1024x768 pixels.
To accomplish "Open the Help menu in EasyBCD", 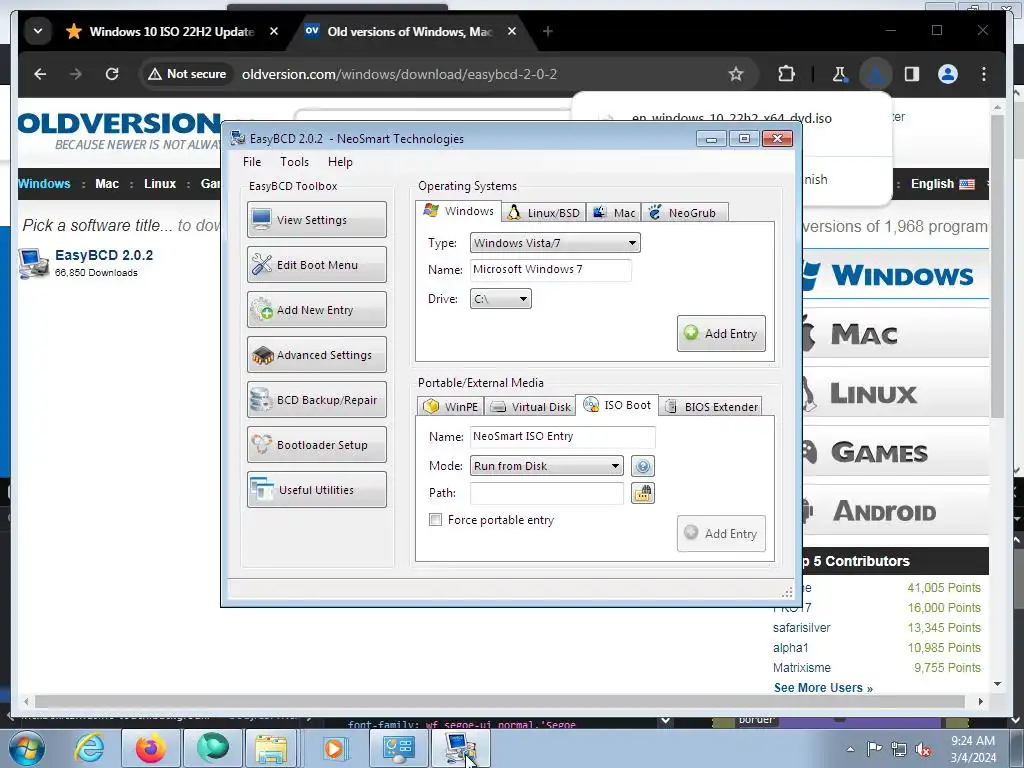I will [340, 162].
